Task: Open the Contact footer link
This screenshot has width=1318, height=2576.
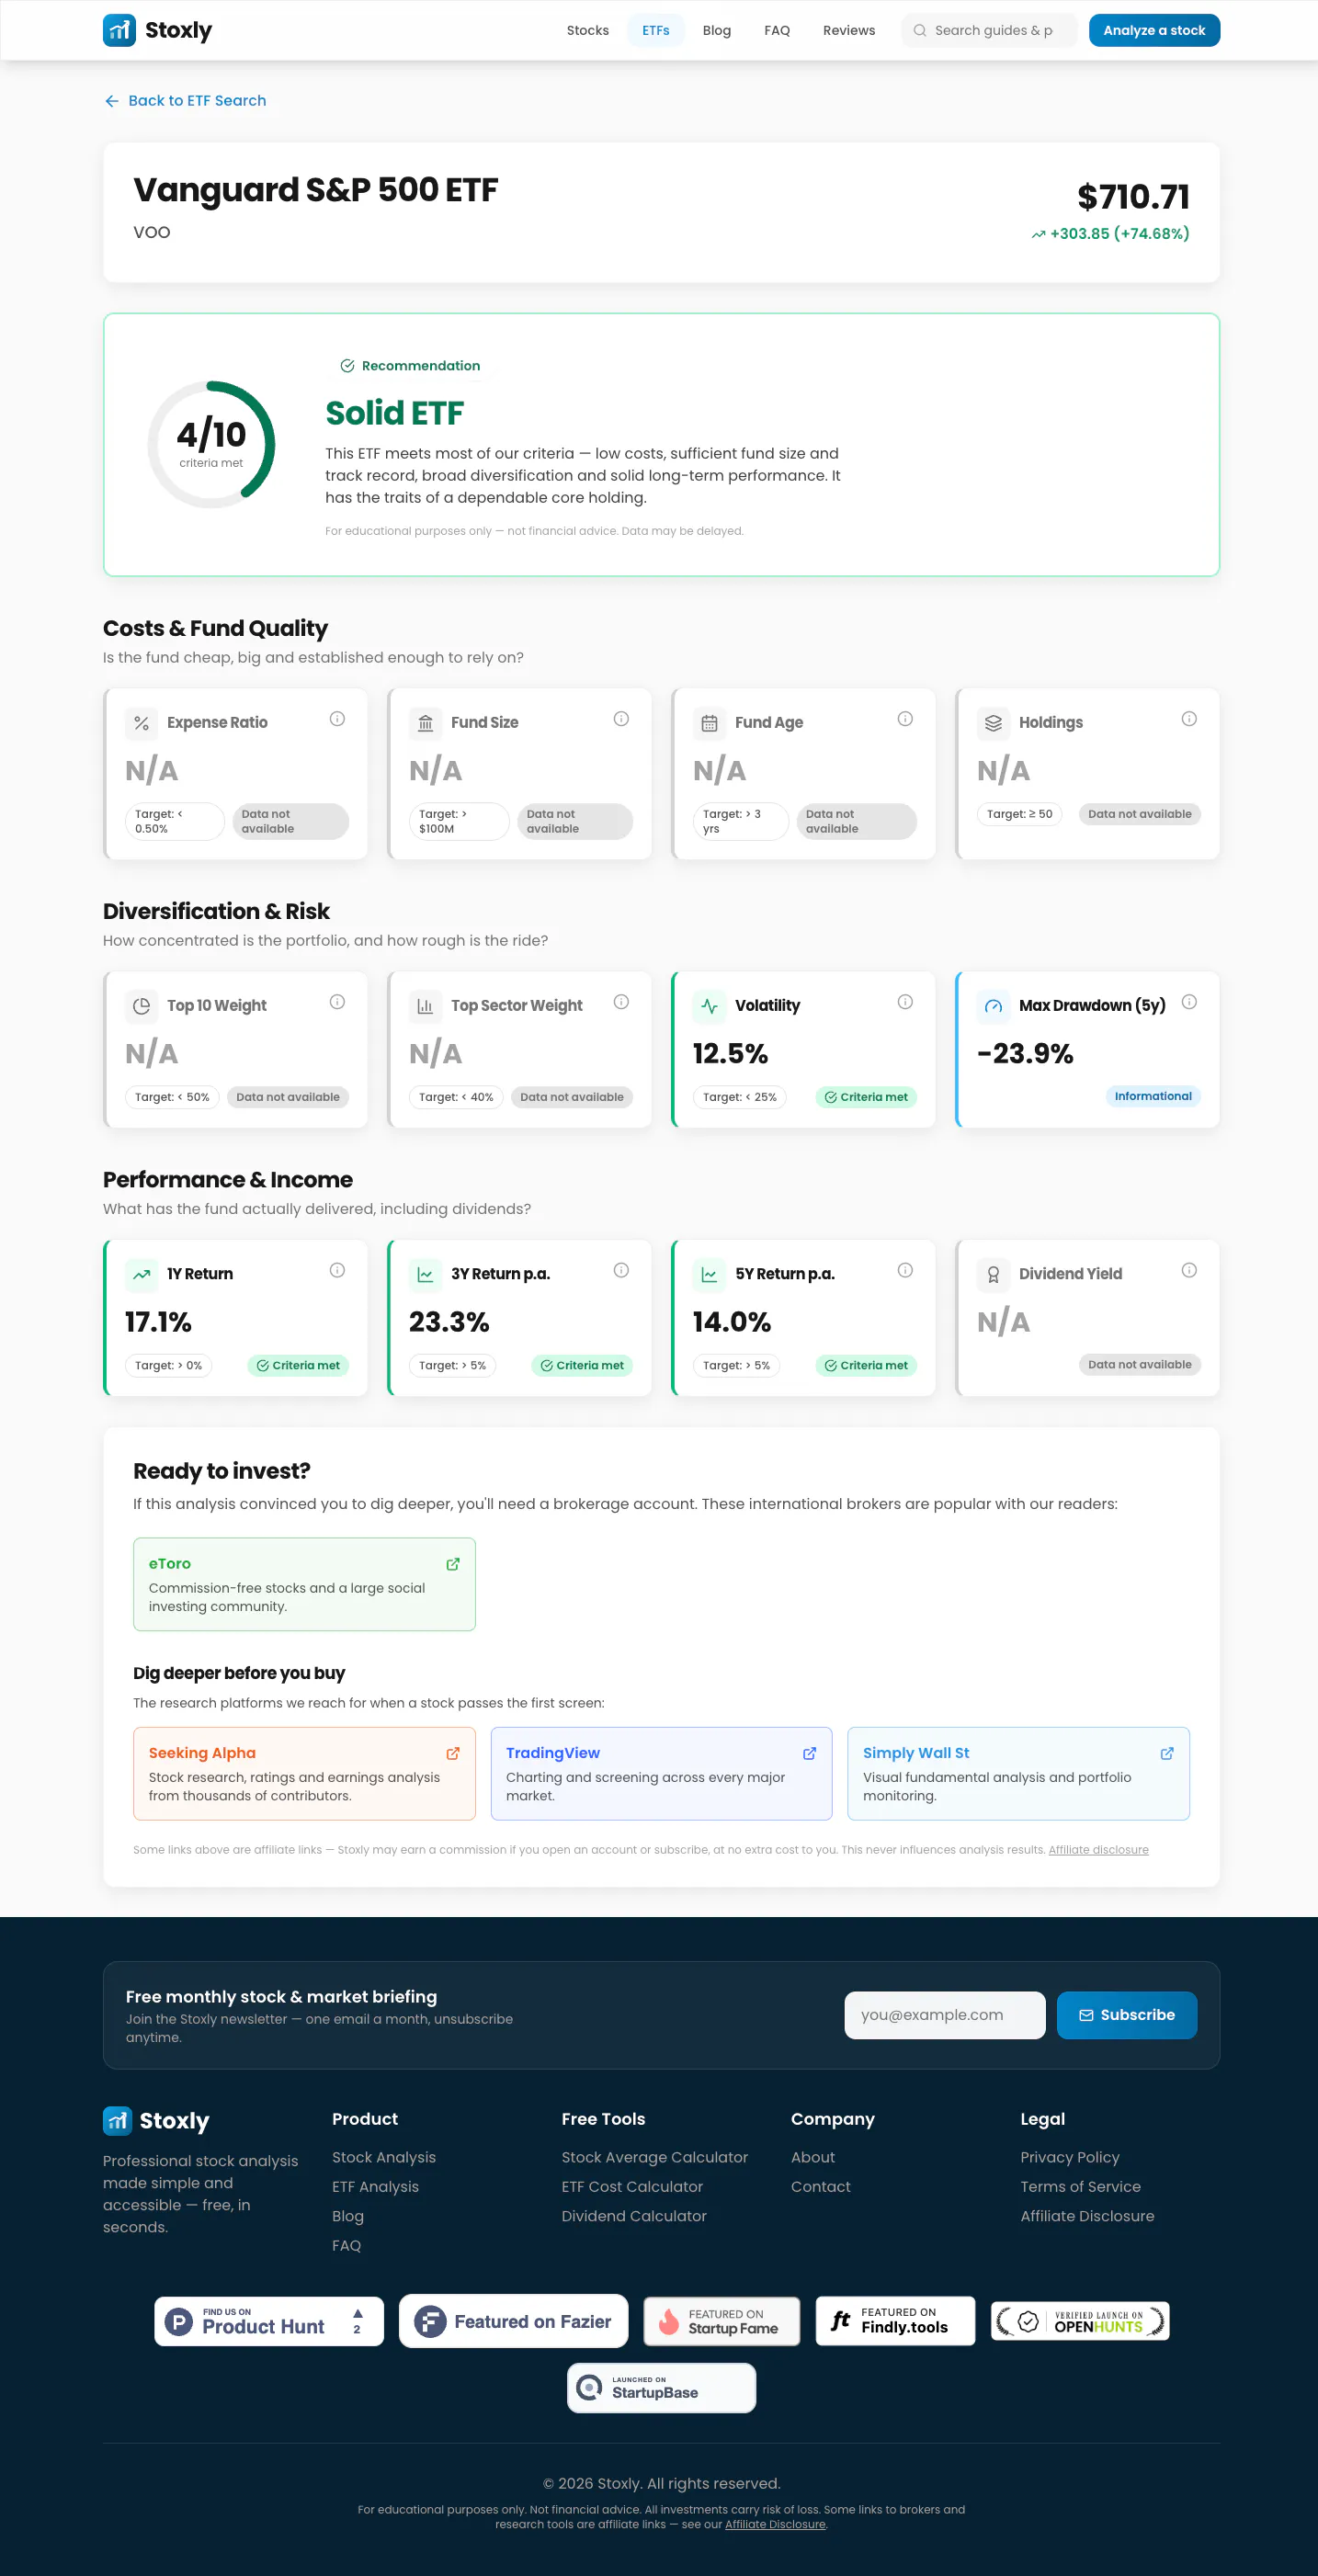Action: click(x=820, y=2187)
